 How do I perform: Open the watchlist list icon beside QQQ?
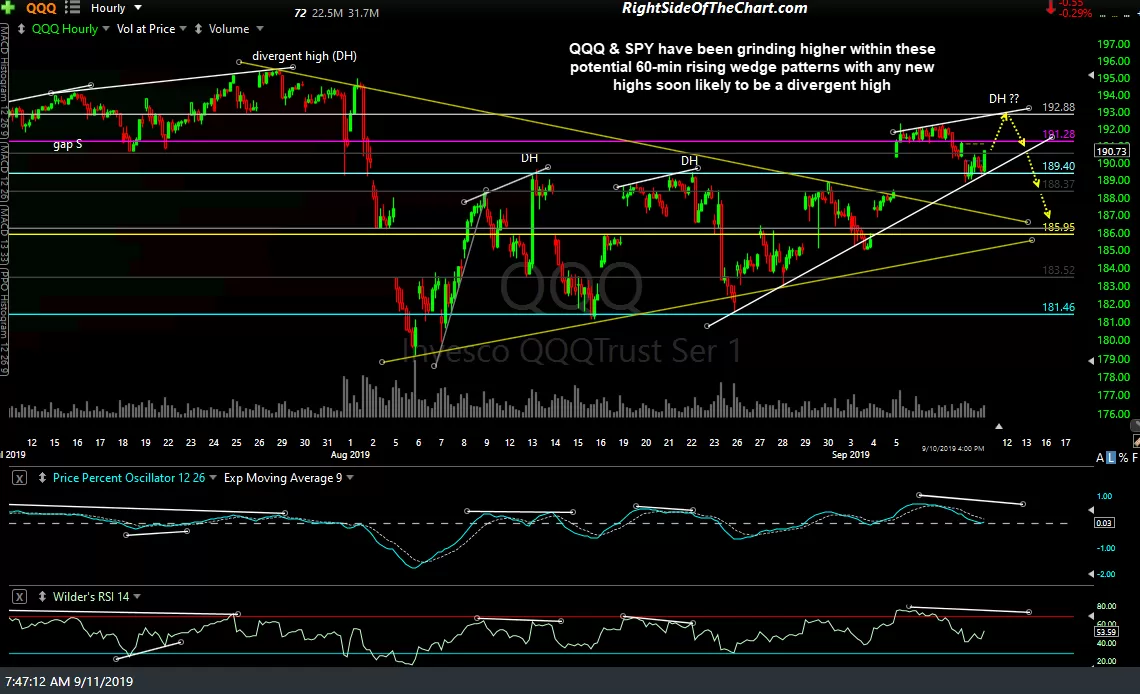(x=72, y=8)
